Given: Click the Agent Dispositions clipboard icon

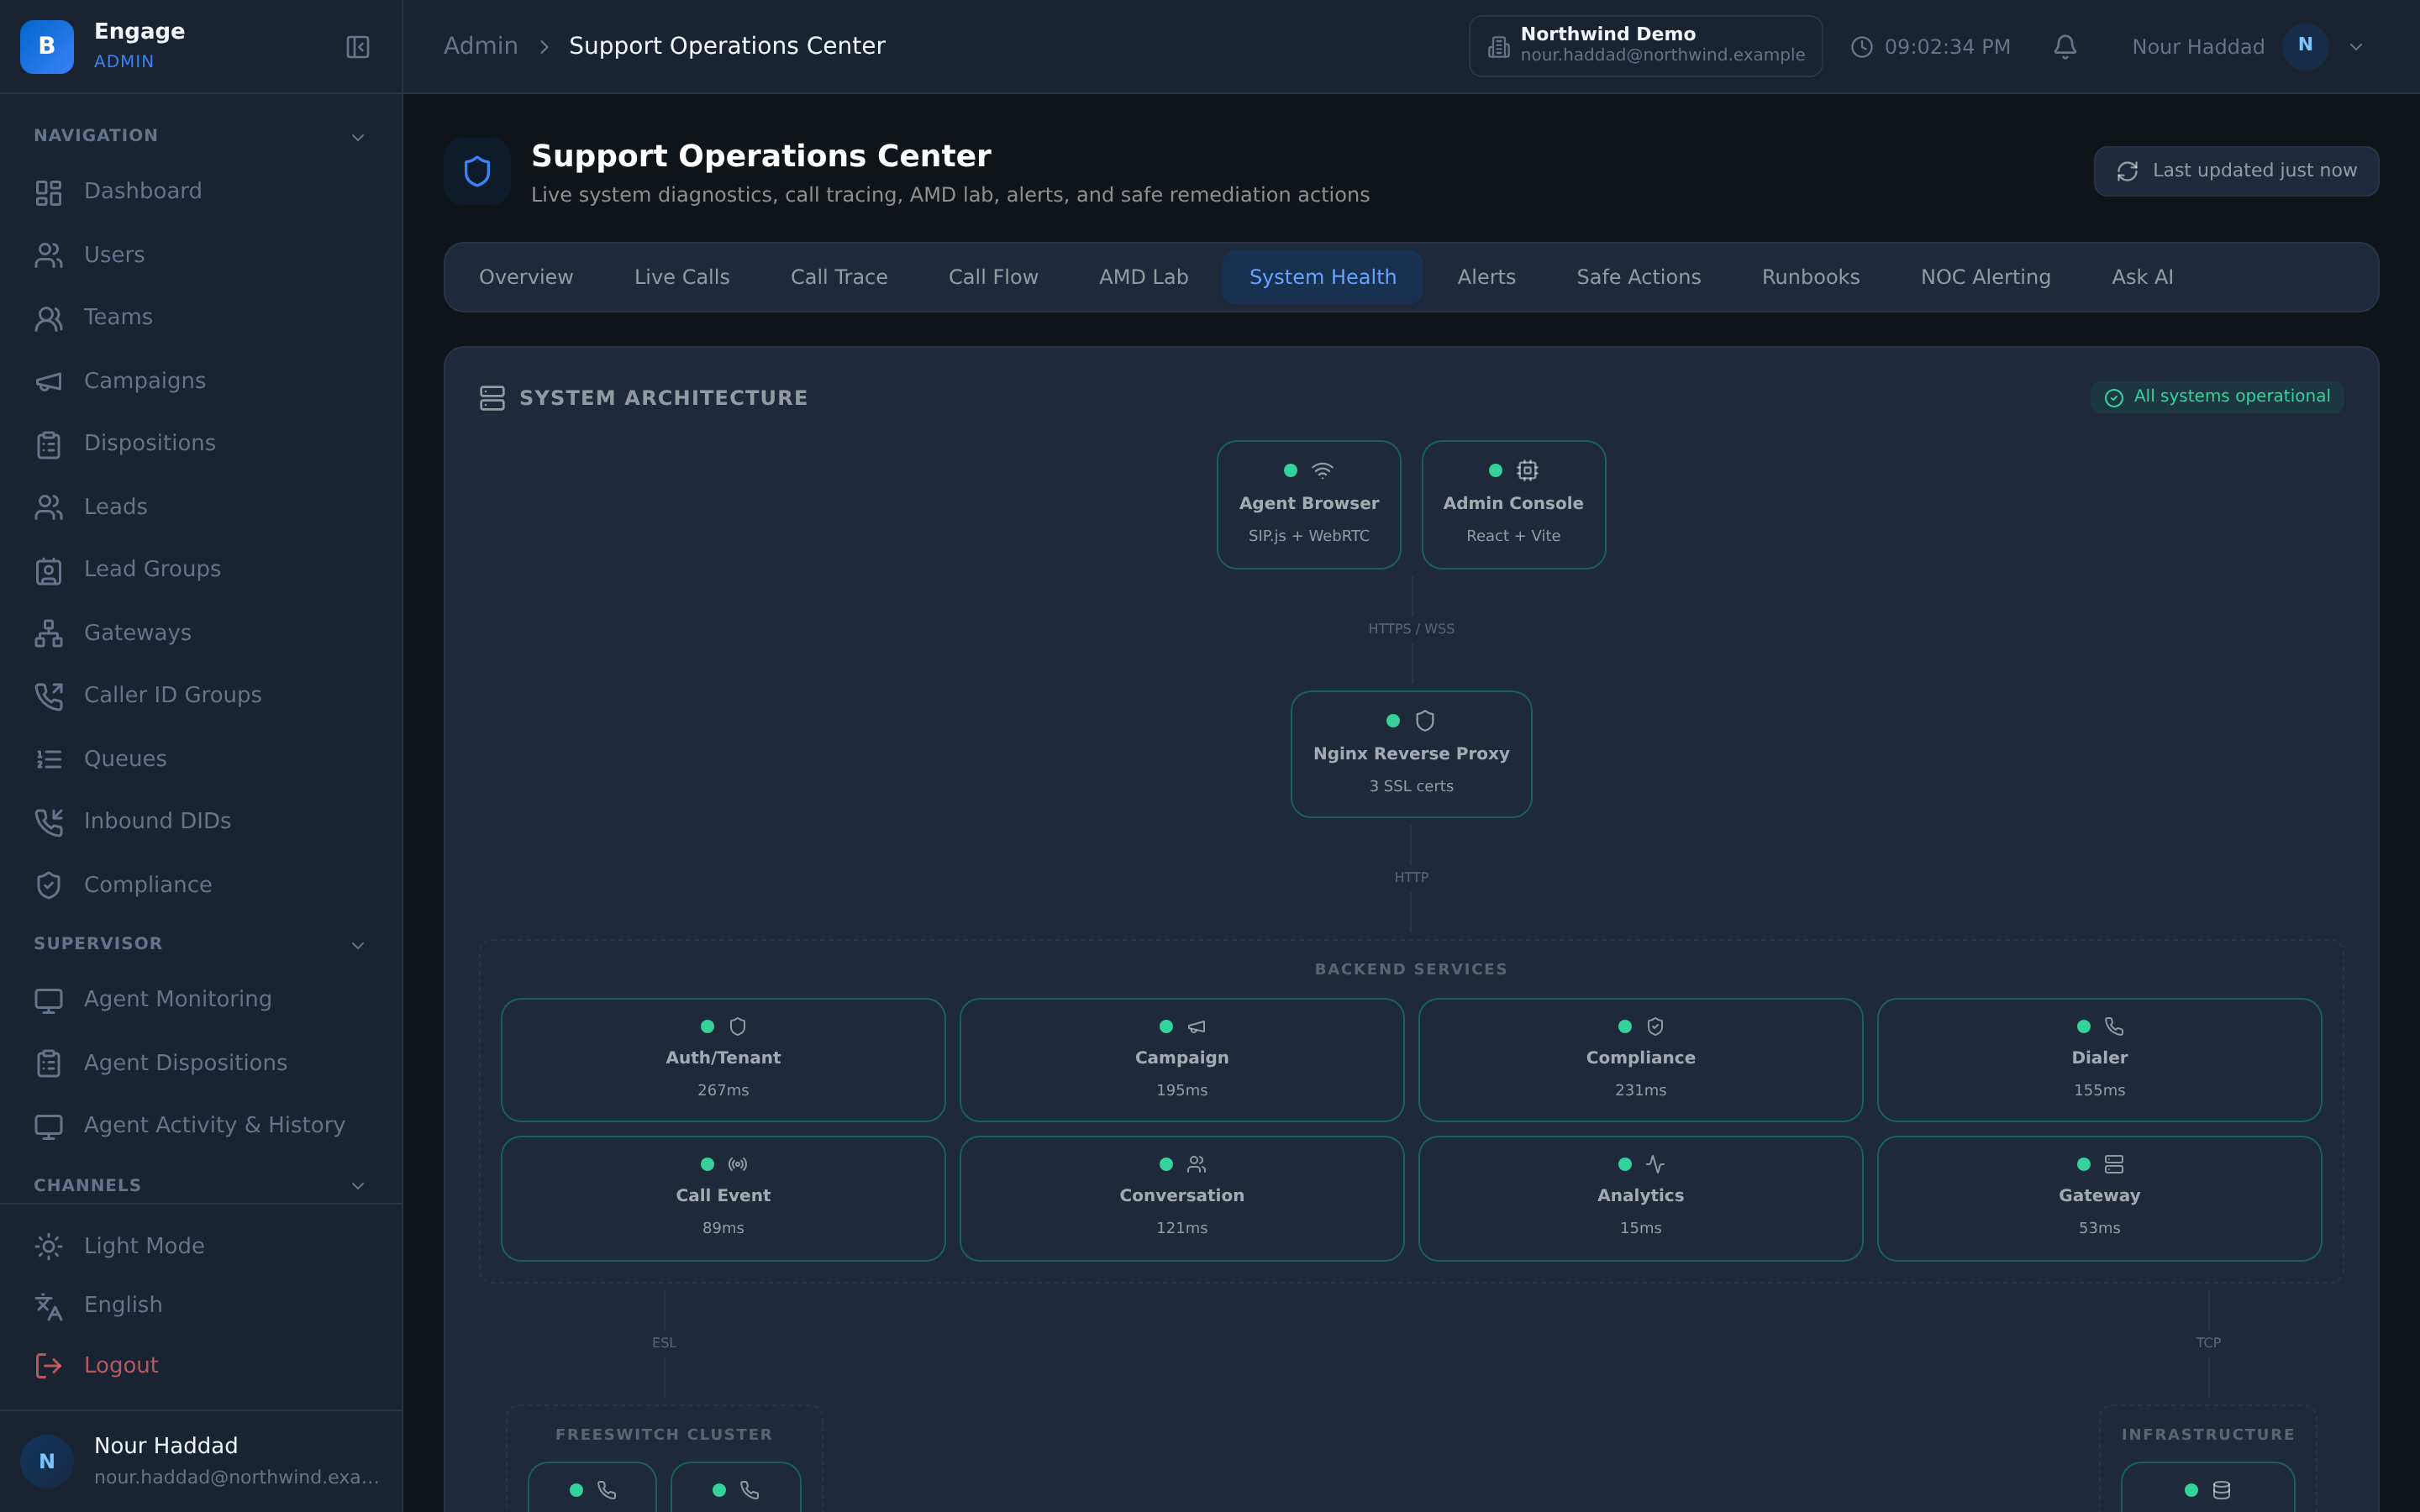Looking at the screenshot, I should [x=48, y=1063].
